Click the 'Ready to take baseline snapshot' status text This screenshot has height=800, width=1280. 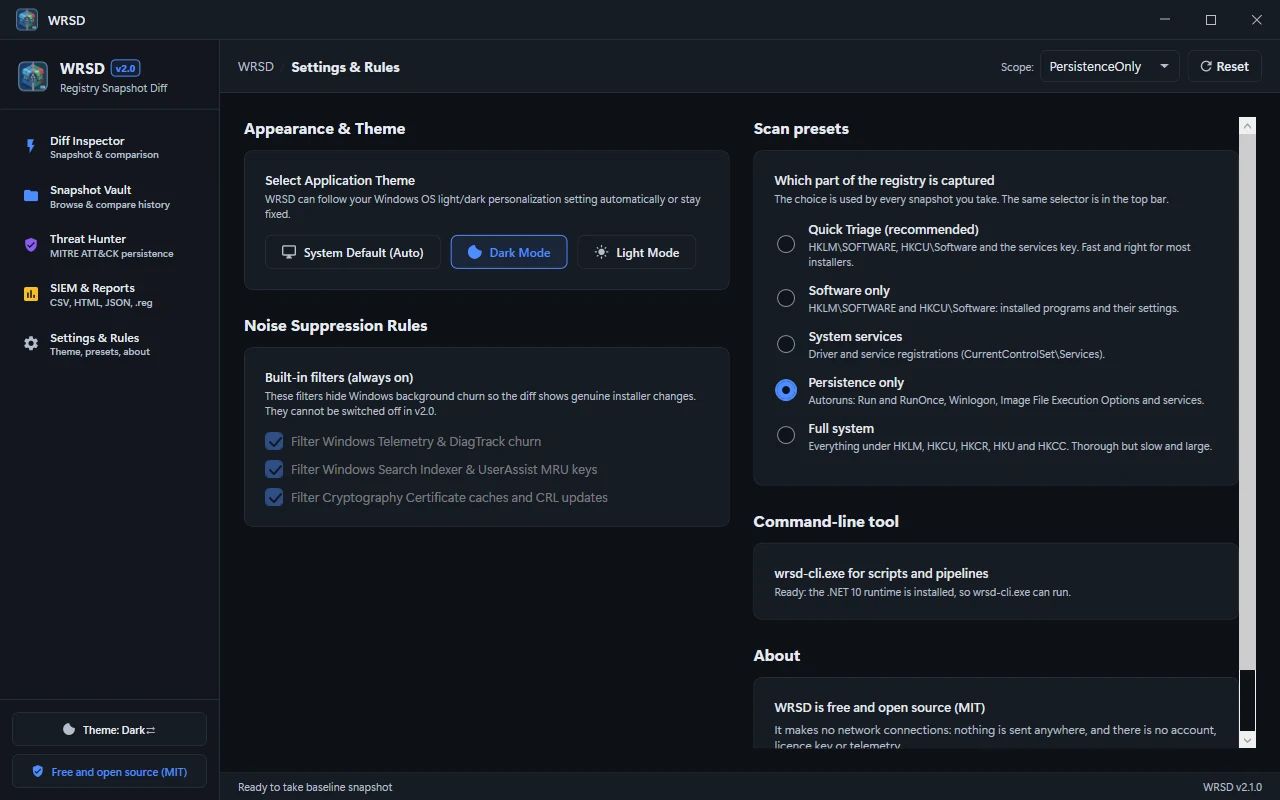click(315, 787)
